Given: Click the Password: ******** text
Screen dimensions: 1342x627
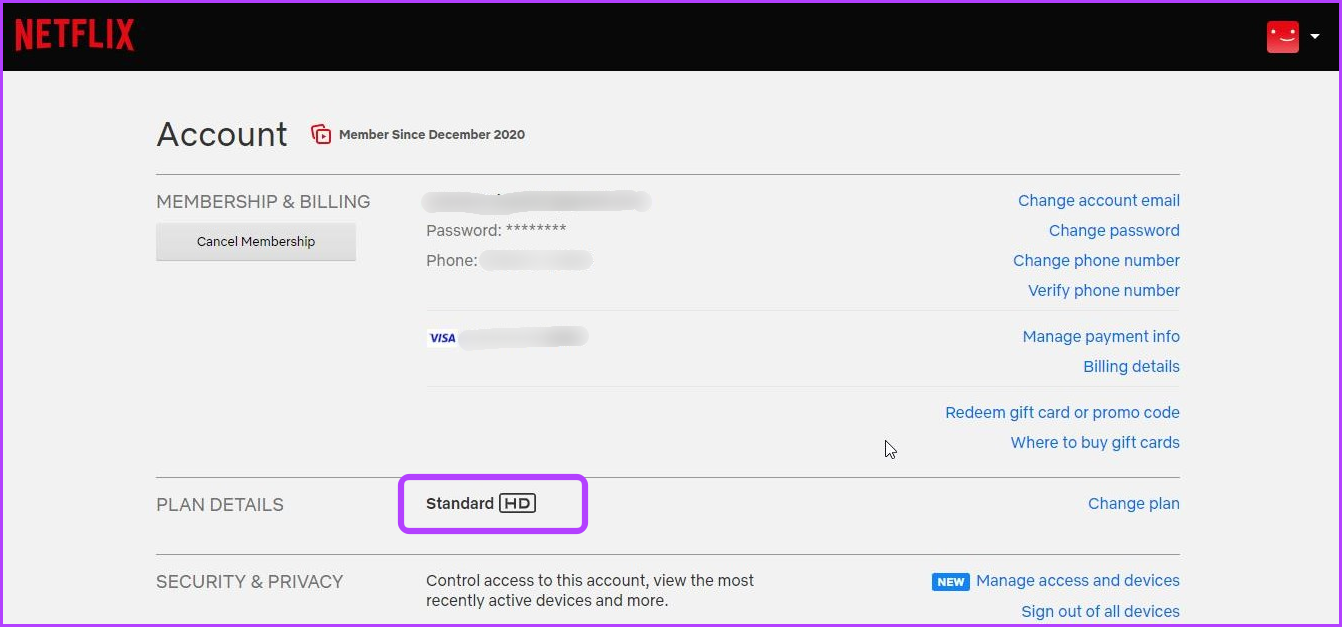Looking at the screenshot, I should coord(496,230).
